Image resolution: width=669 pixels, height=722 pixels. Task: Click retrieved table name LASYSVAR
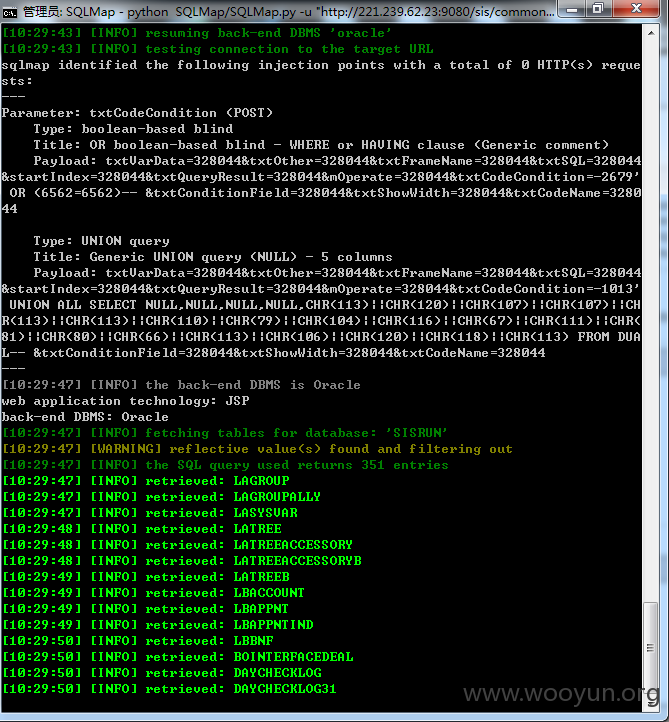[265, 513]
